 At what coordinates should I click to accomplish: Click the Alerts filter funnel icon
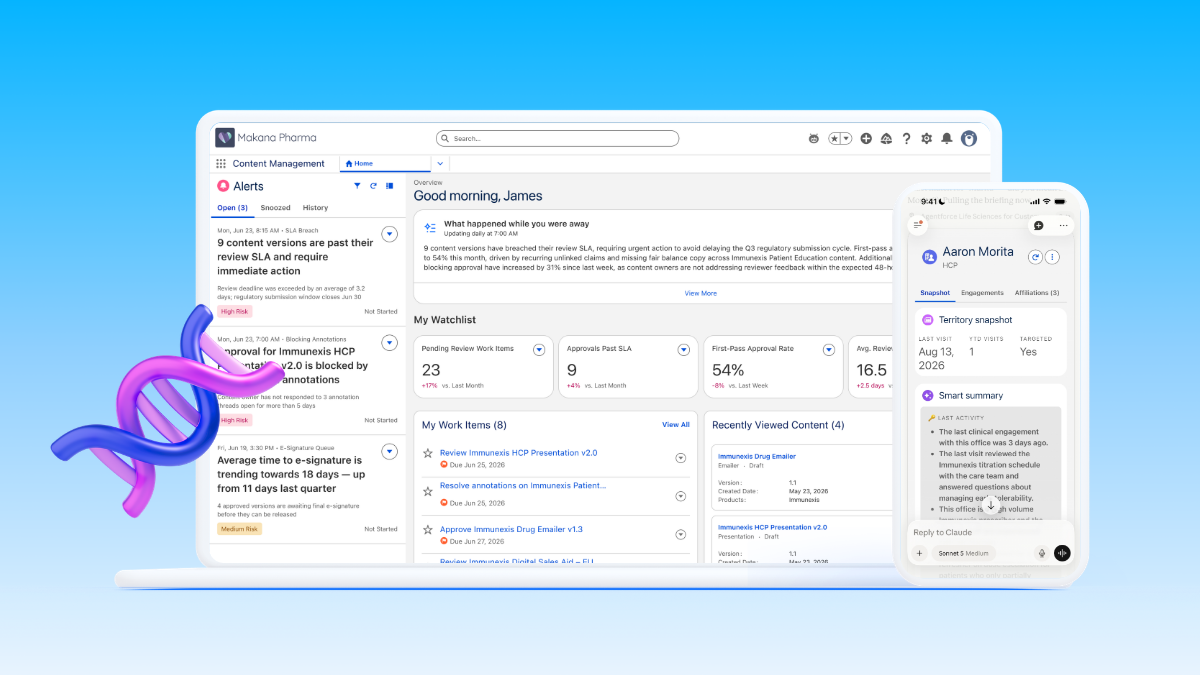coord(358,186)
